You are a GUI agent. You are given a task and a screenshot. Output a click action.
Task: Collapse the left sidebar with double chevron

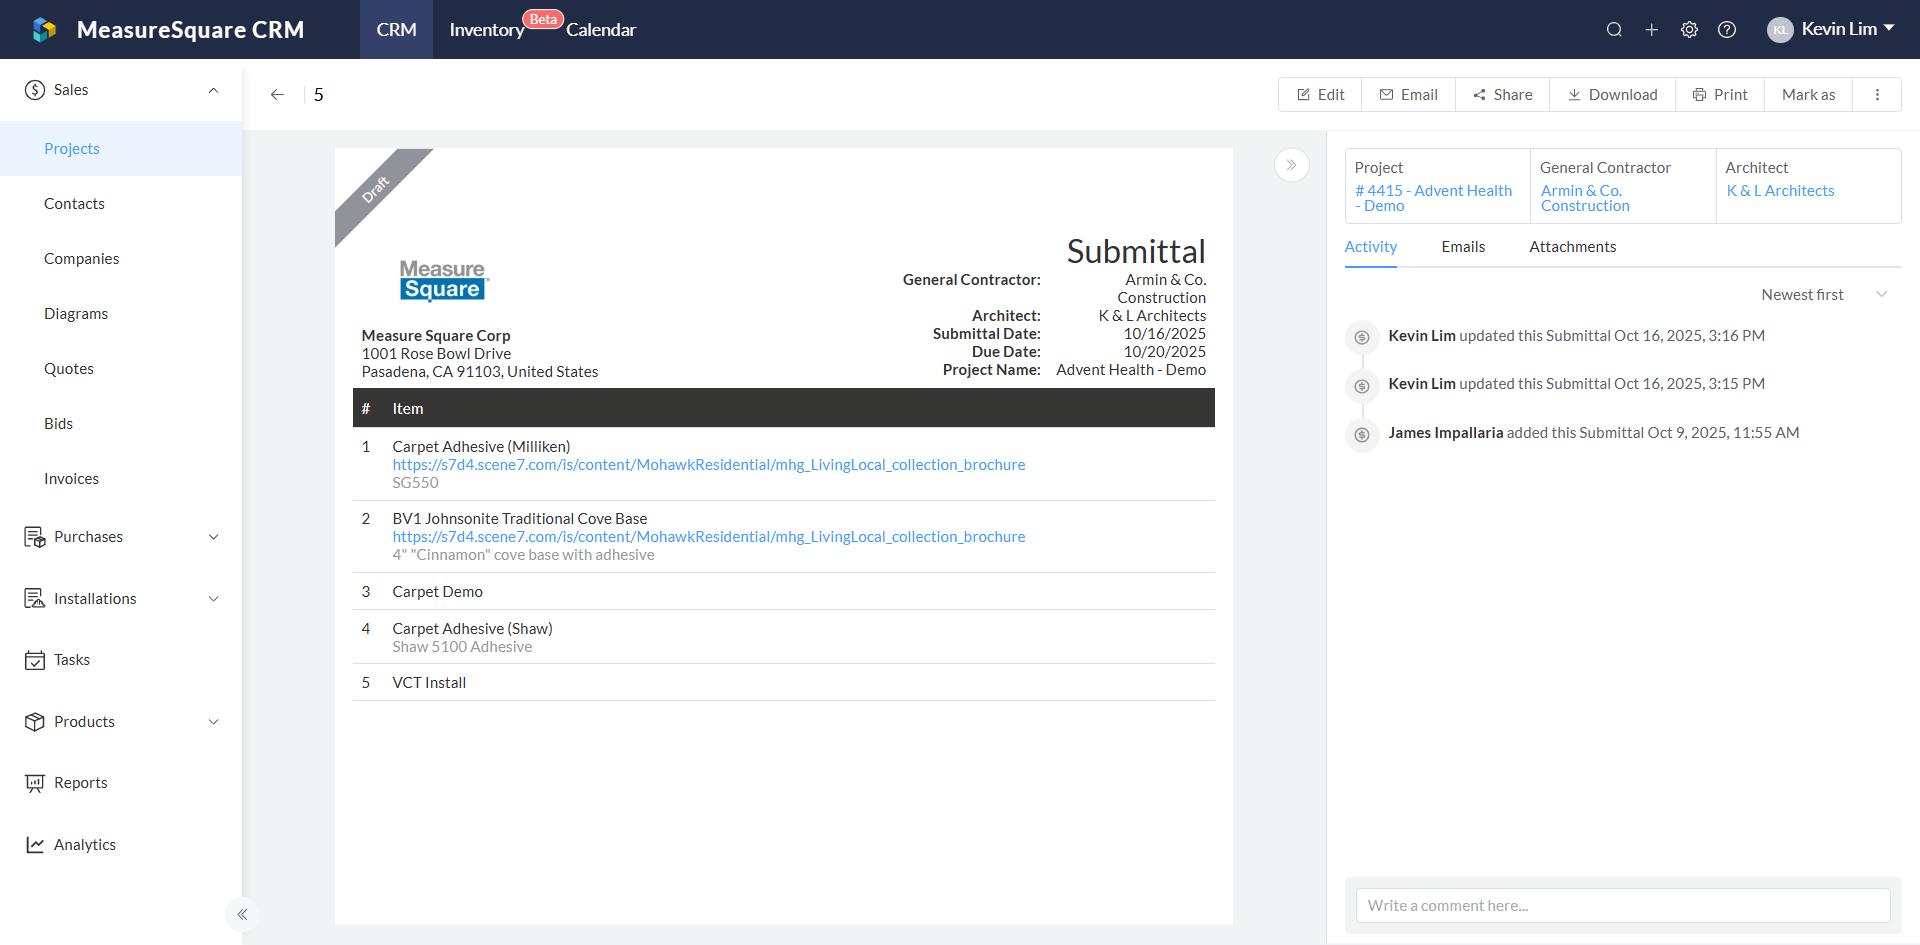pos(242,914)
